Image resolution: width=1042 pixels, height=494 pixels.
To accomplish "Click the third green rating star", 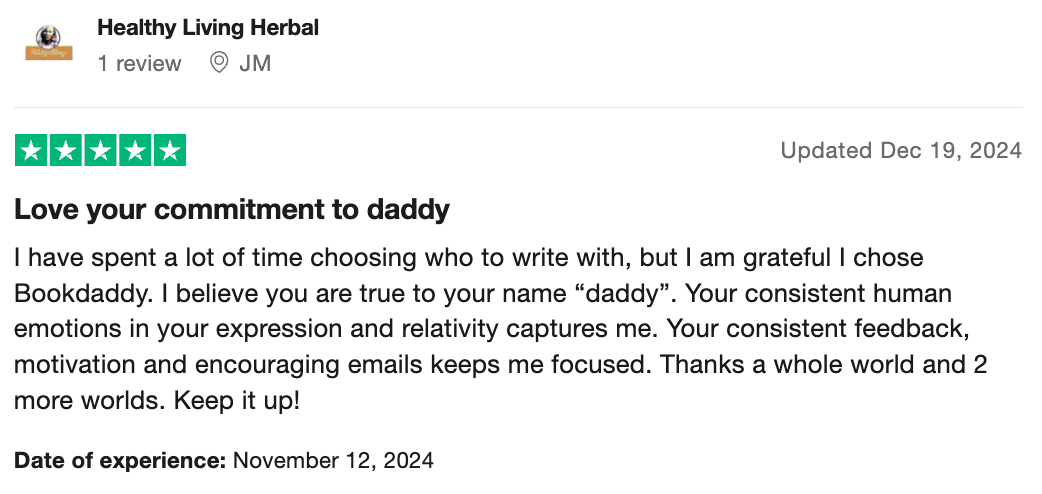I will 101,151.
